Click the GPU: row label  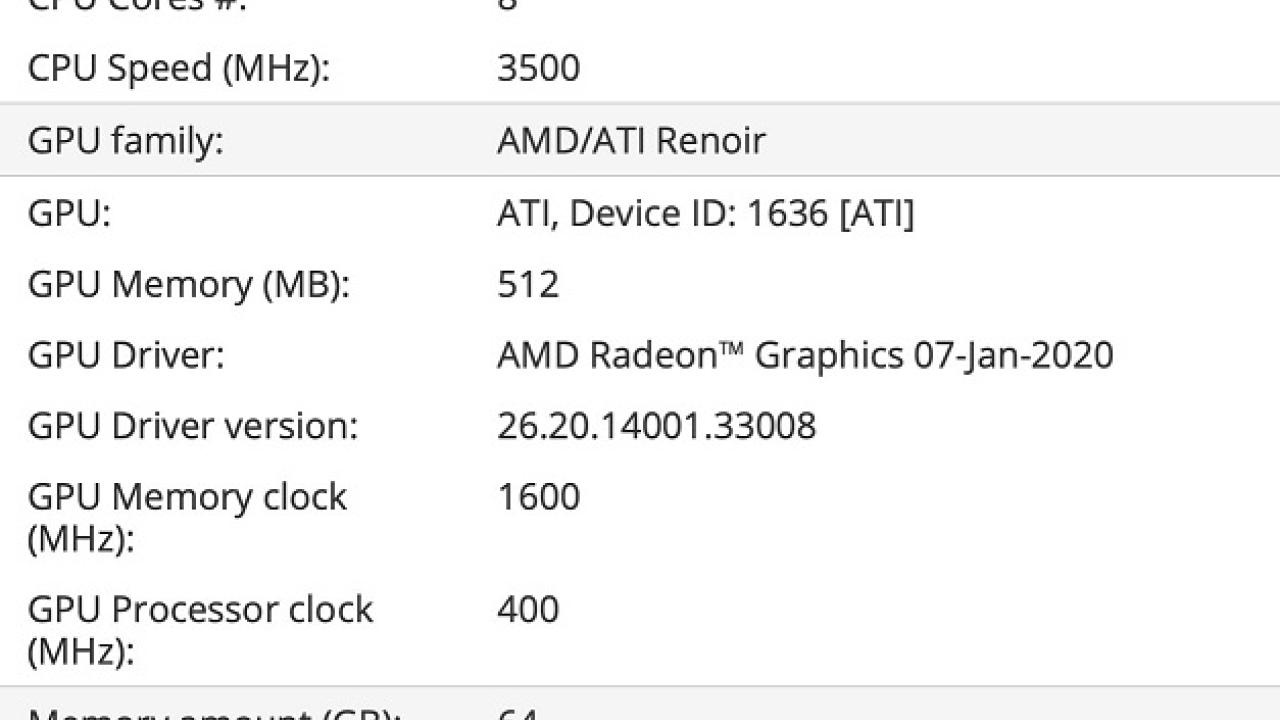pos(69,212)
